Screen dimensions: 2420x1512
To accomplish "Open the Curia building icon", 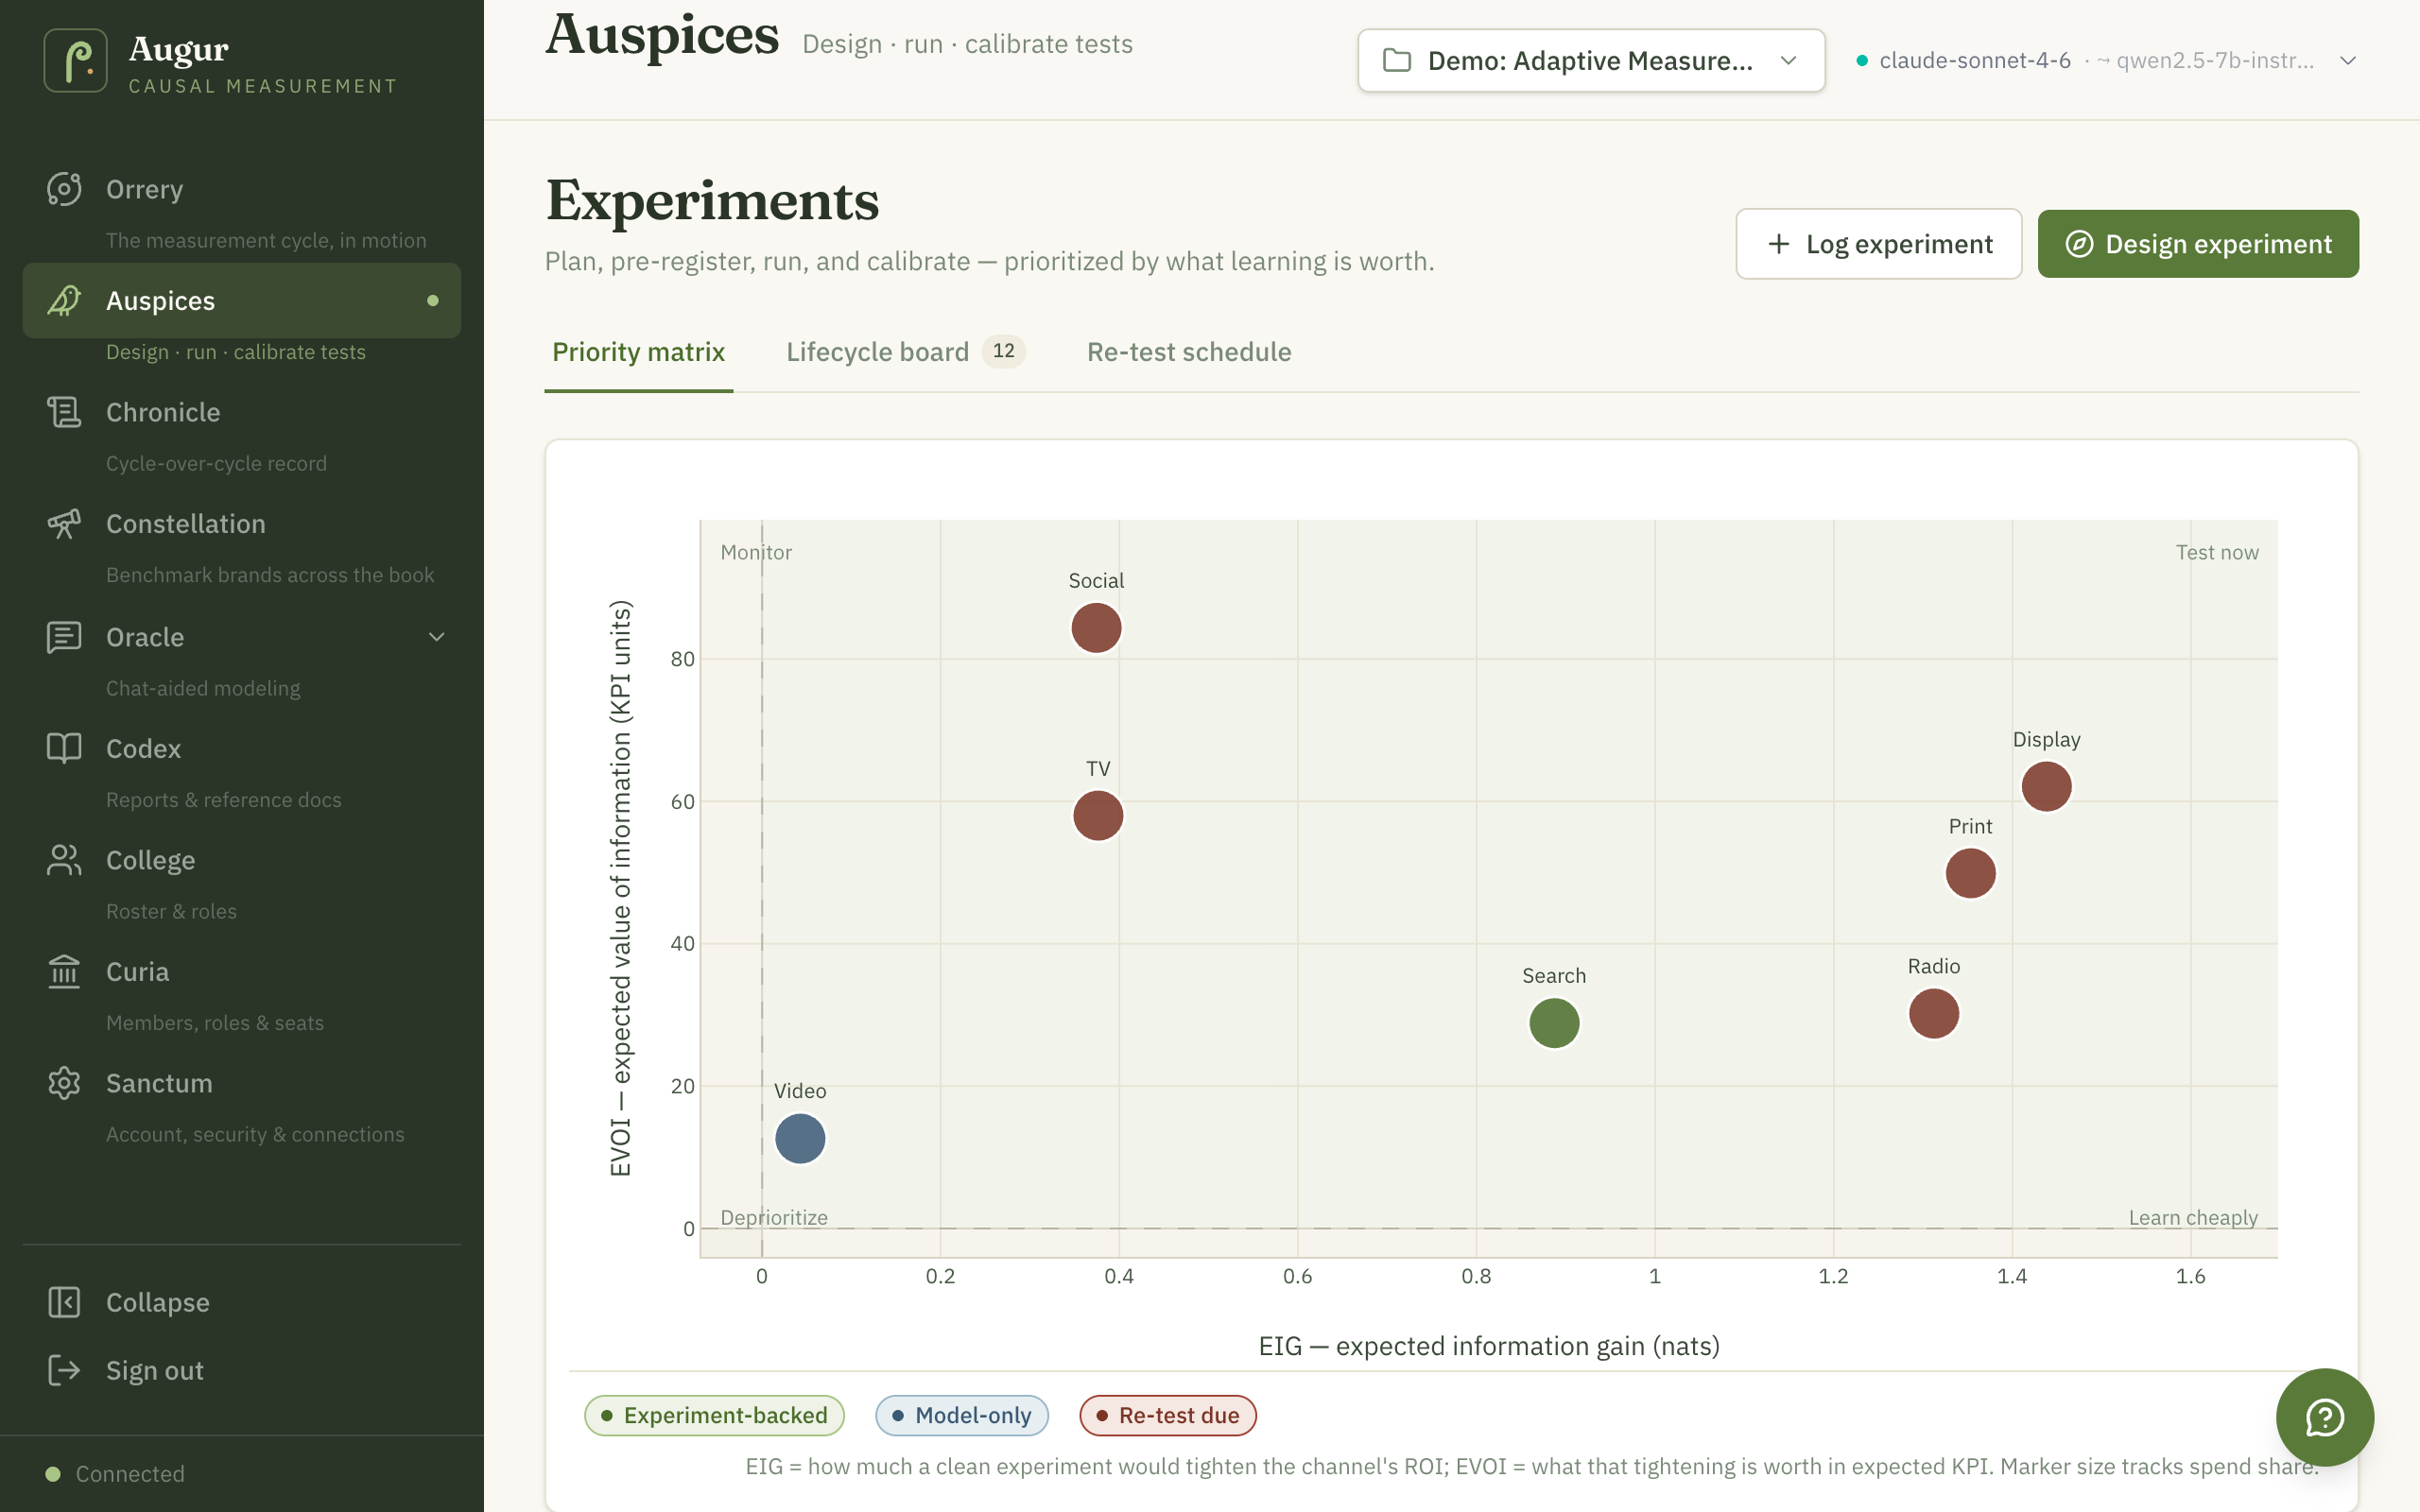I will 64,971.
